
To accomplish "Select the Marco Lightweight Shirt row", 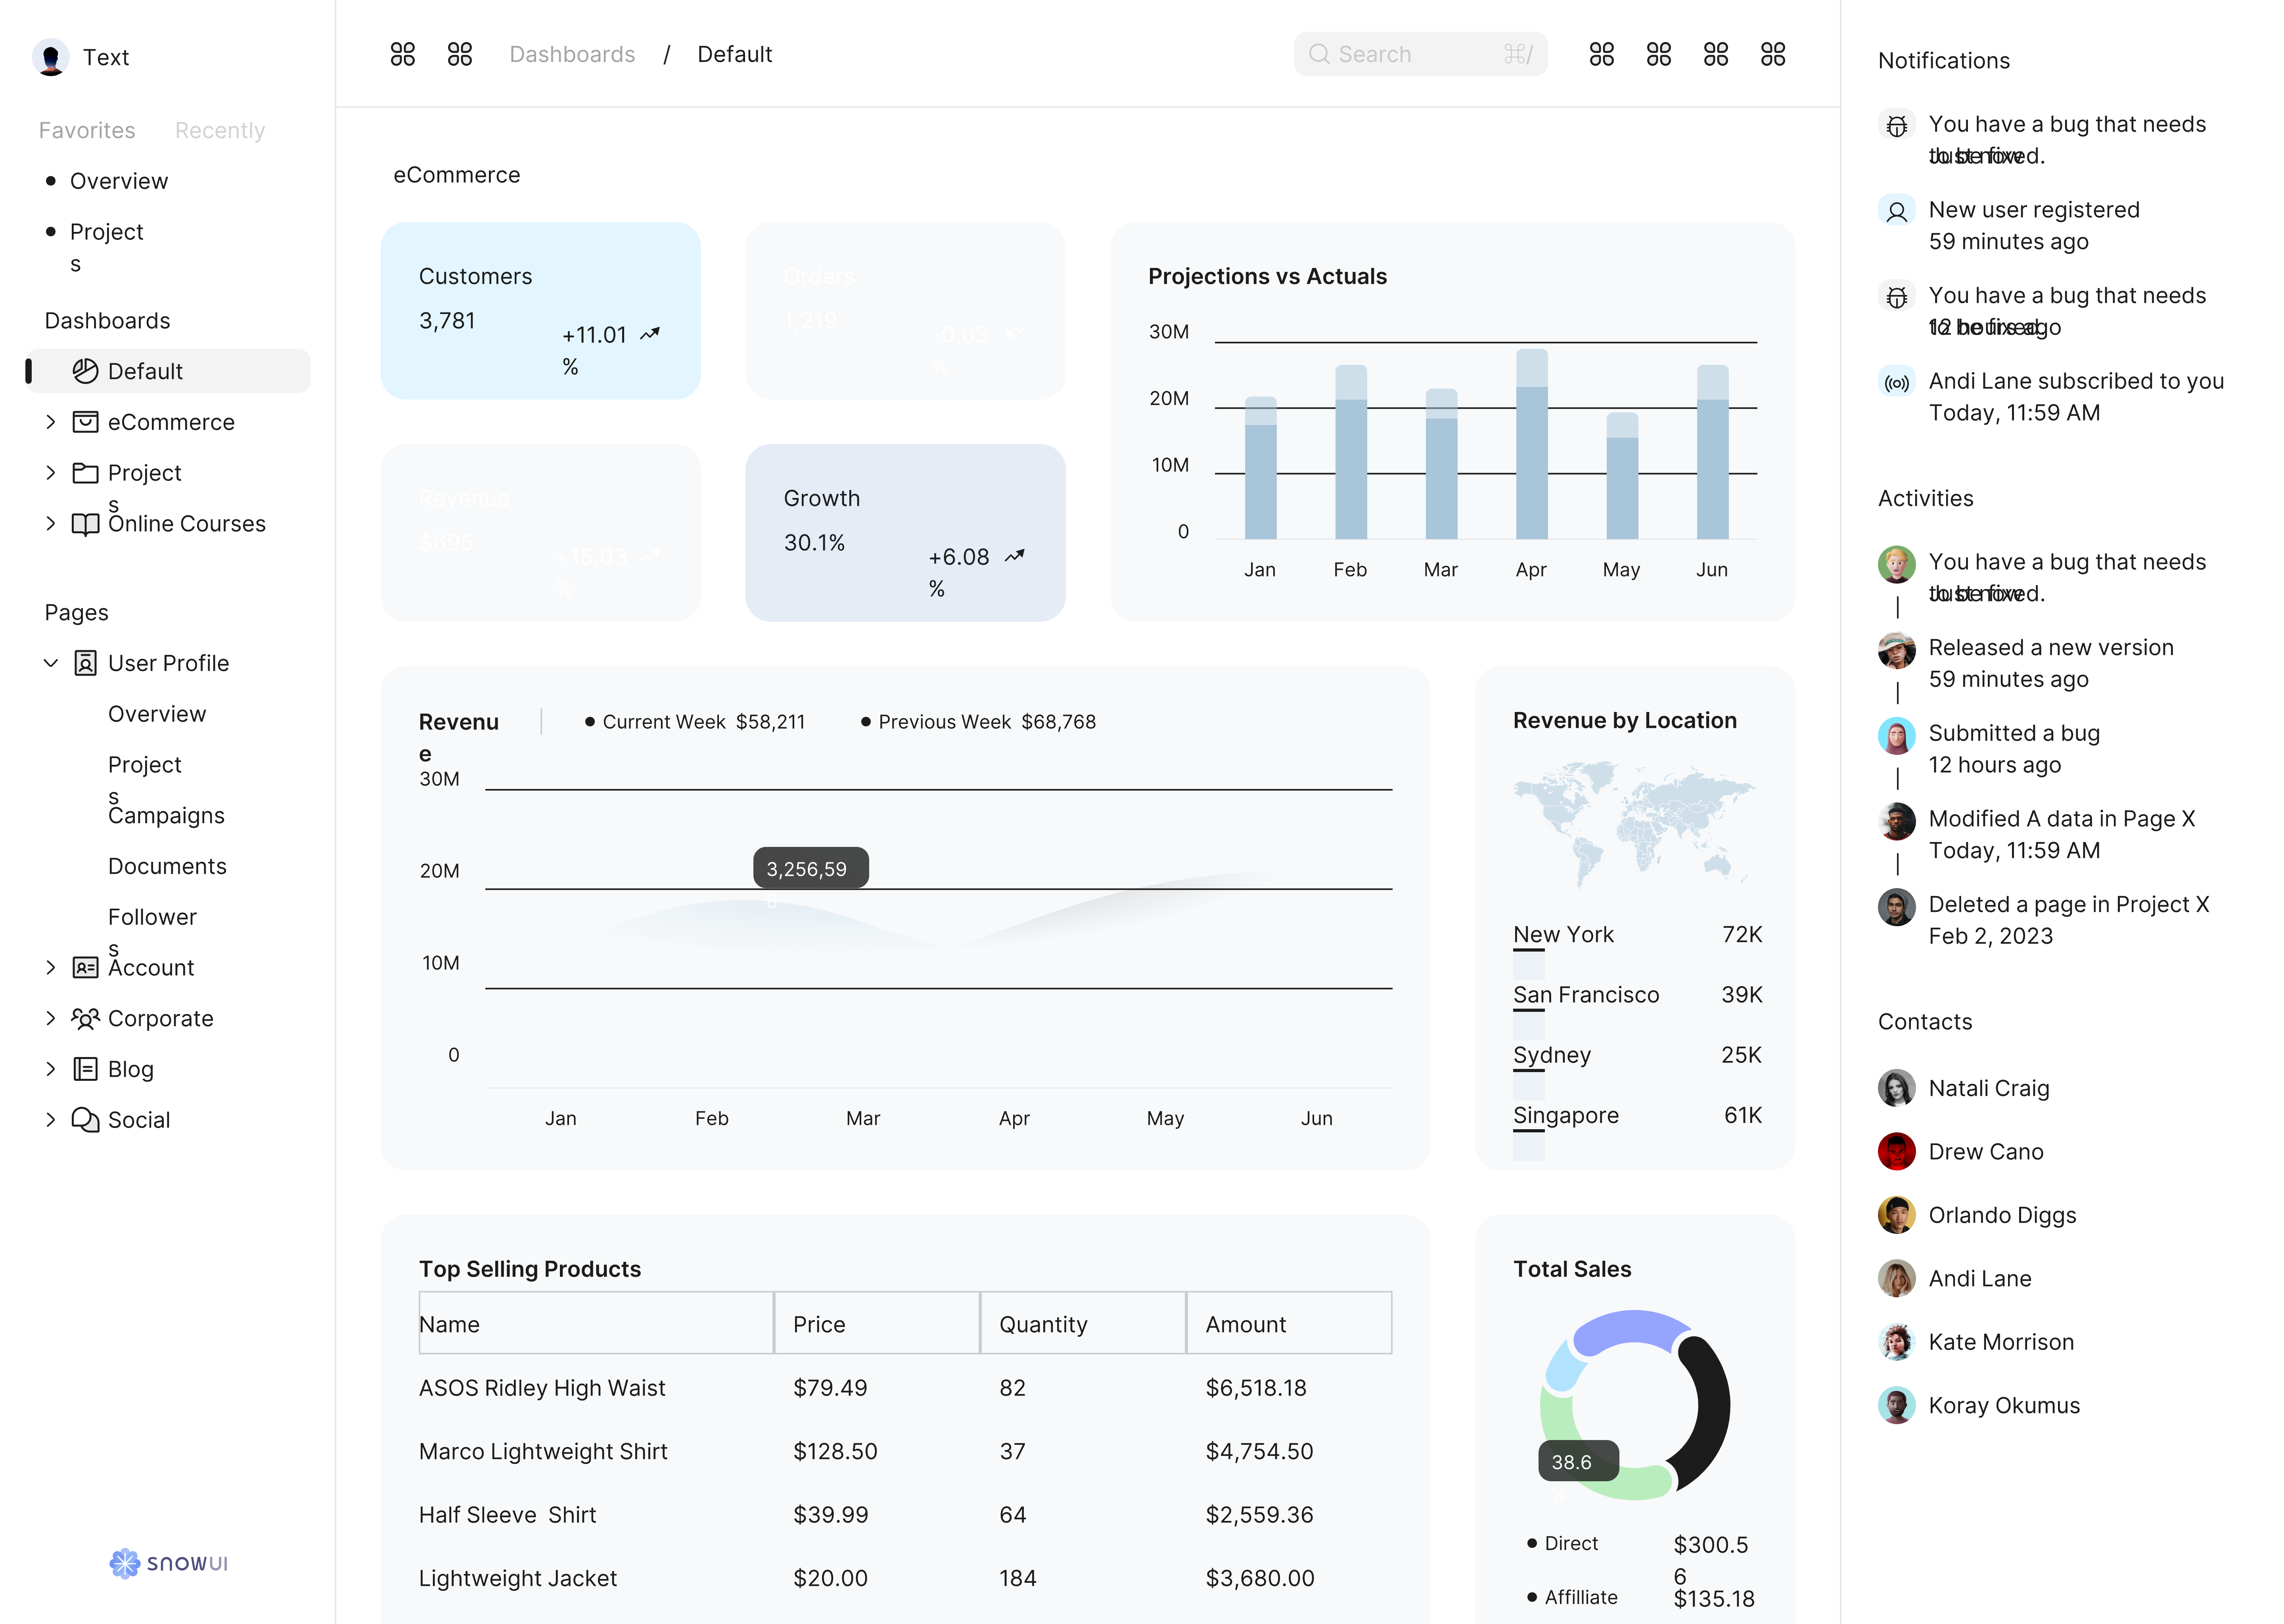I will tap(905, 1451).
